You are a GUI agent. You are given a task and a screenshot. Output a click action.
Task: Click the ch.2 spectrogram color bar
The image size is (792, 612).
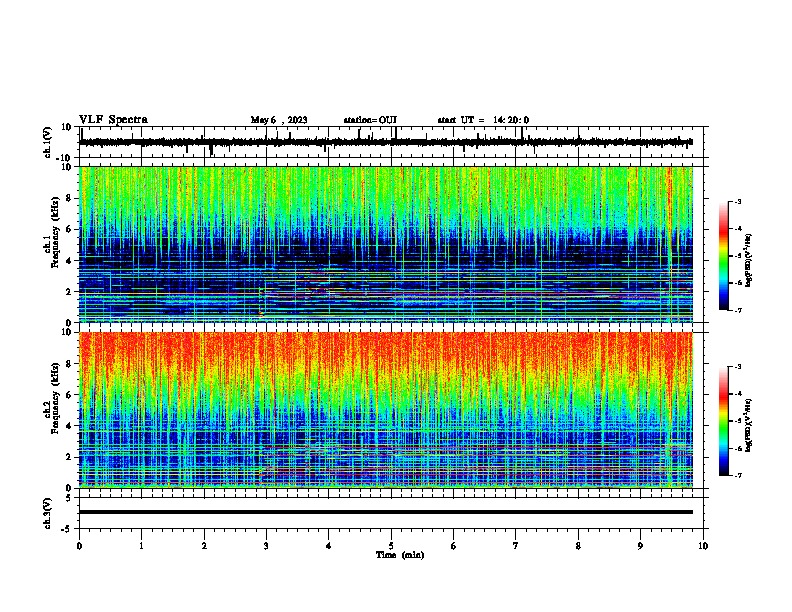click(x=723, y=421)
